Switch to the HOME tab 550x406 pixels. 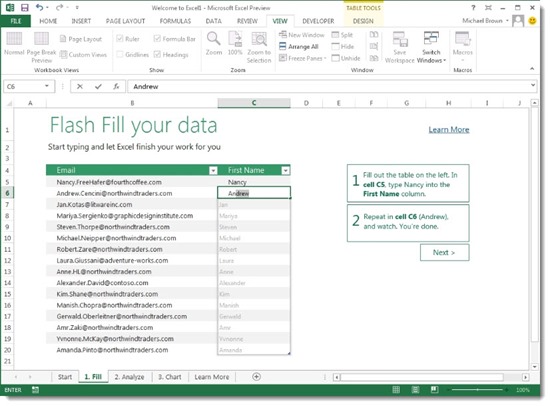click(48, 21)
